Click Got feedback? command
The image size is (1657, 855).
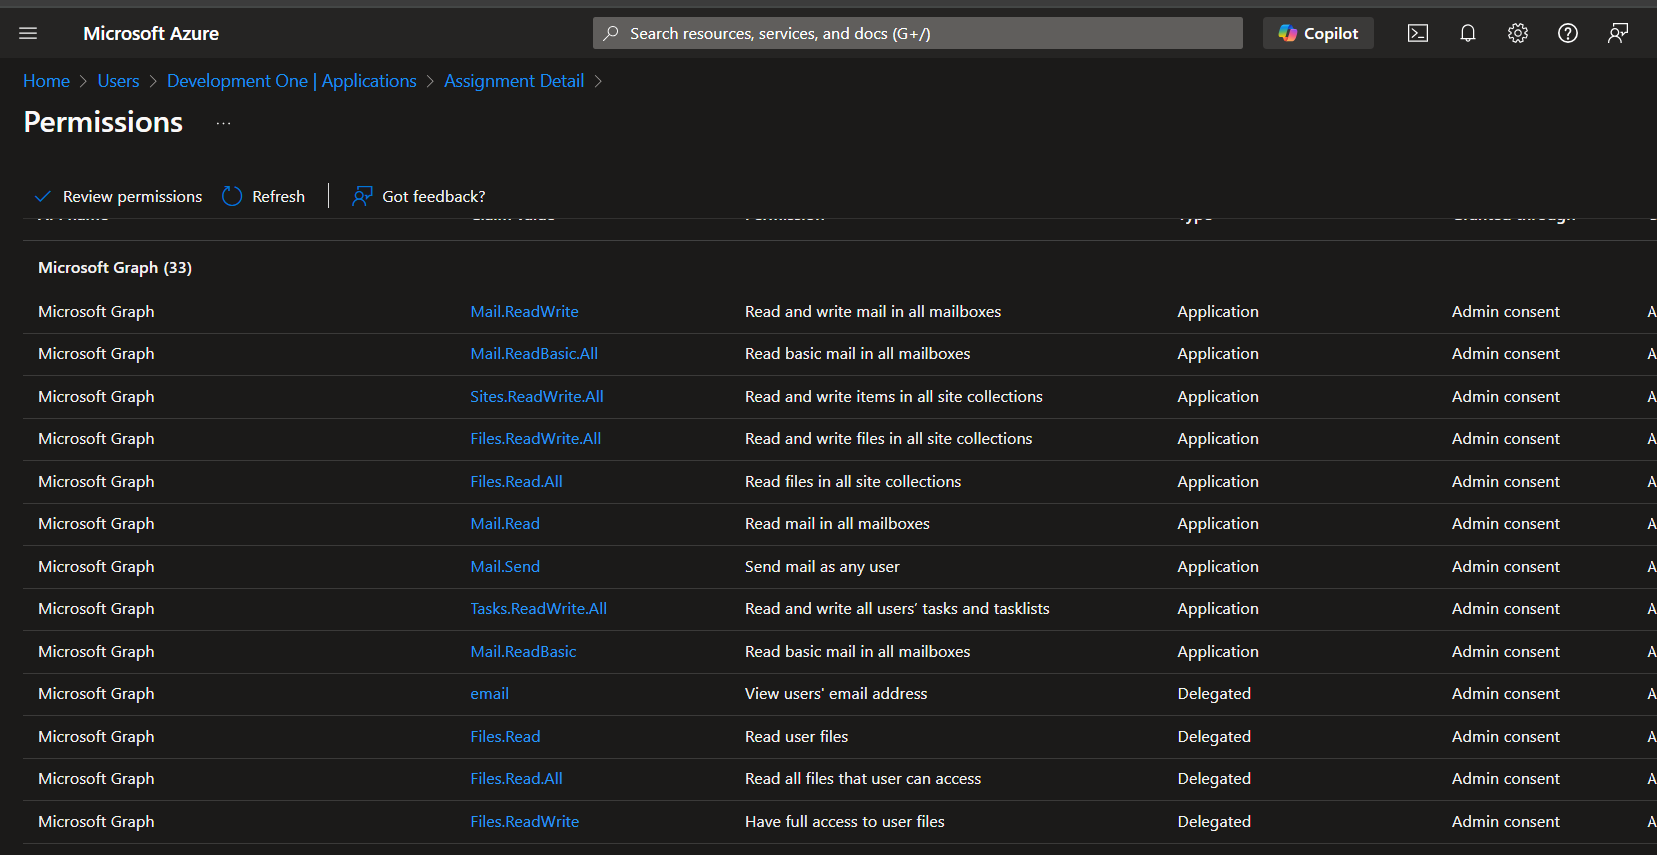click(418, 196)
